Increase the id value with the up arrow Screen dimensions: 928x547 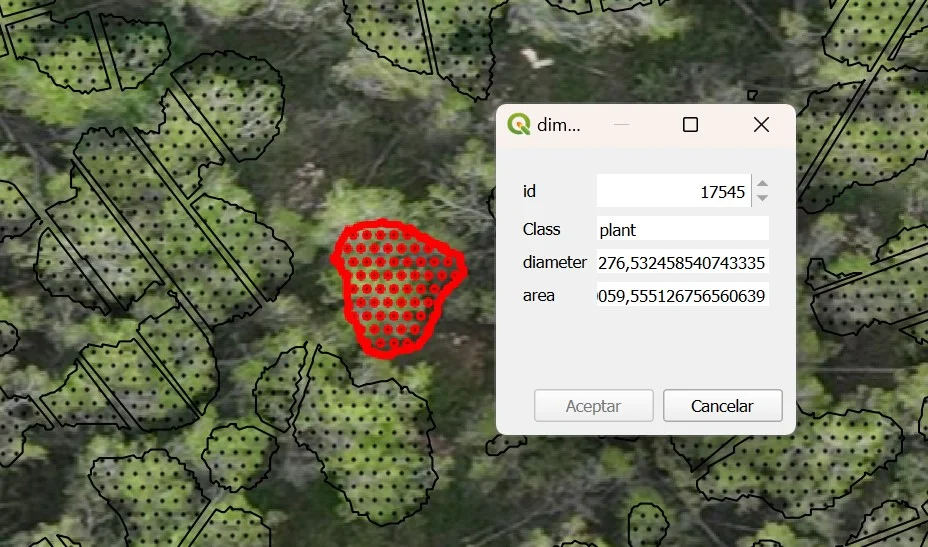pyautogui.click(x=762, y=184)
